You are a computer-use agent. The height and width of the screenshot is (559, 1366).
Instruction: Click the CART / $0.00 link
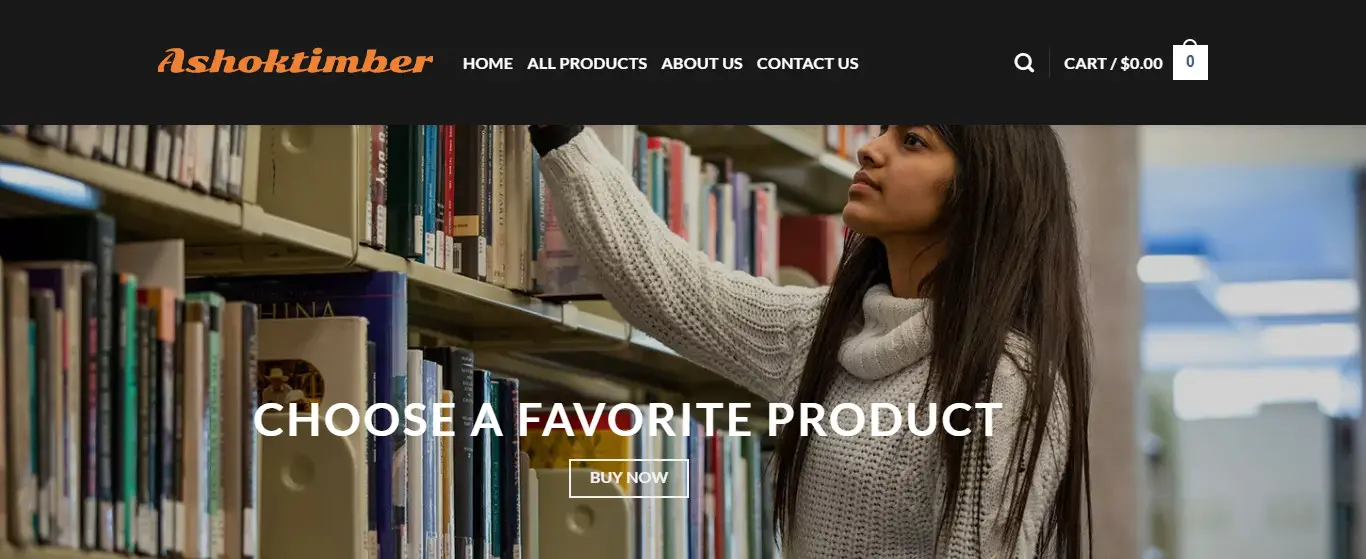(x=1113, y=63)
